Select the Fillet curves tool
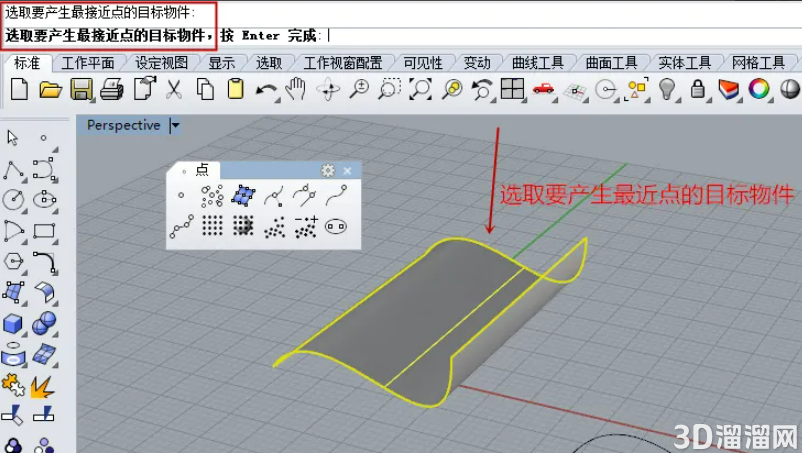 pos(45,262)
